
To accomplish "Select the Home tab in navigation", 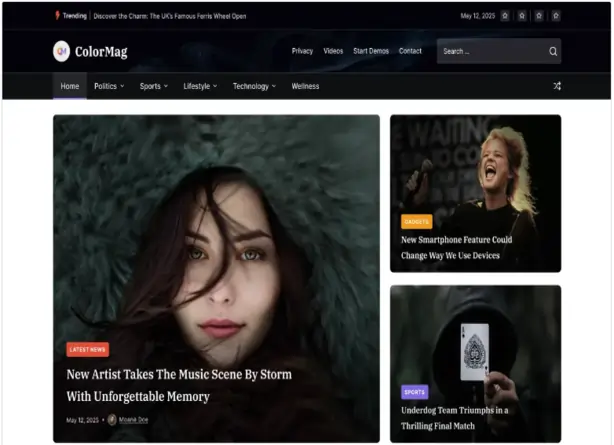I will (69, 86).
